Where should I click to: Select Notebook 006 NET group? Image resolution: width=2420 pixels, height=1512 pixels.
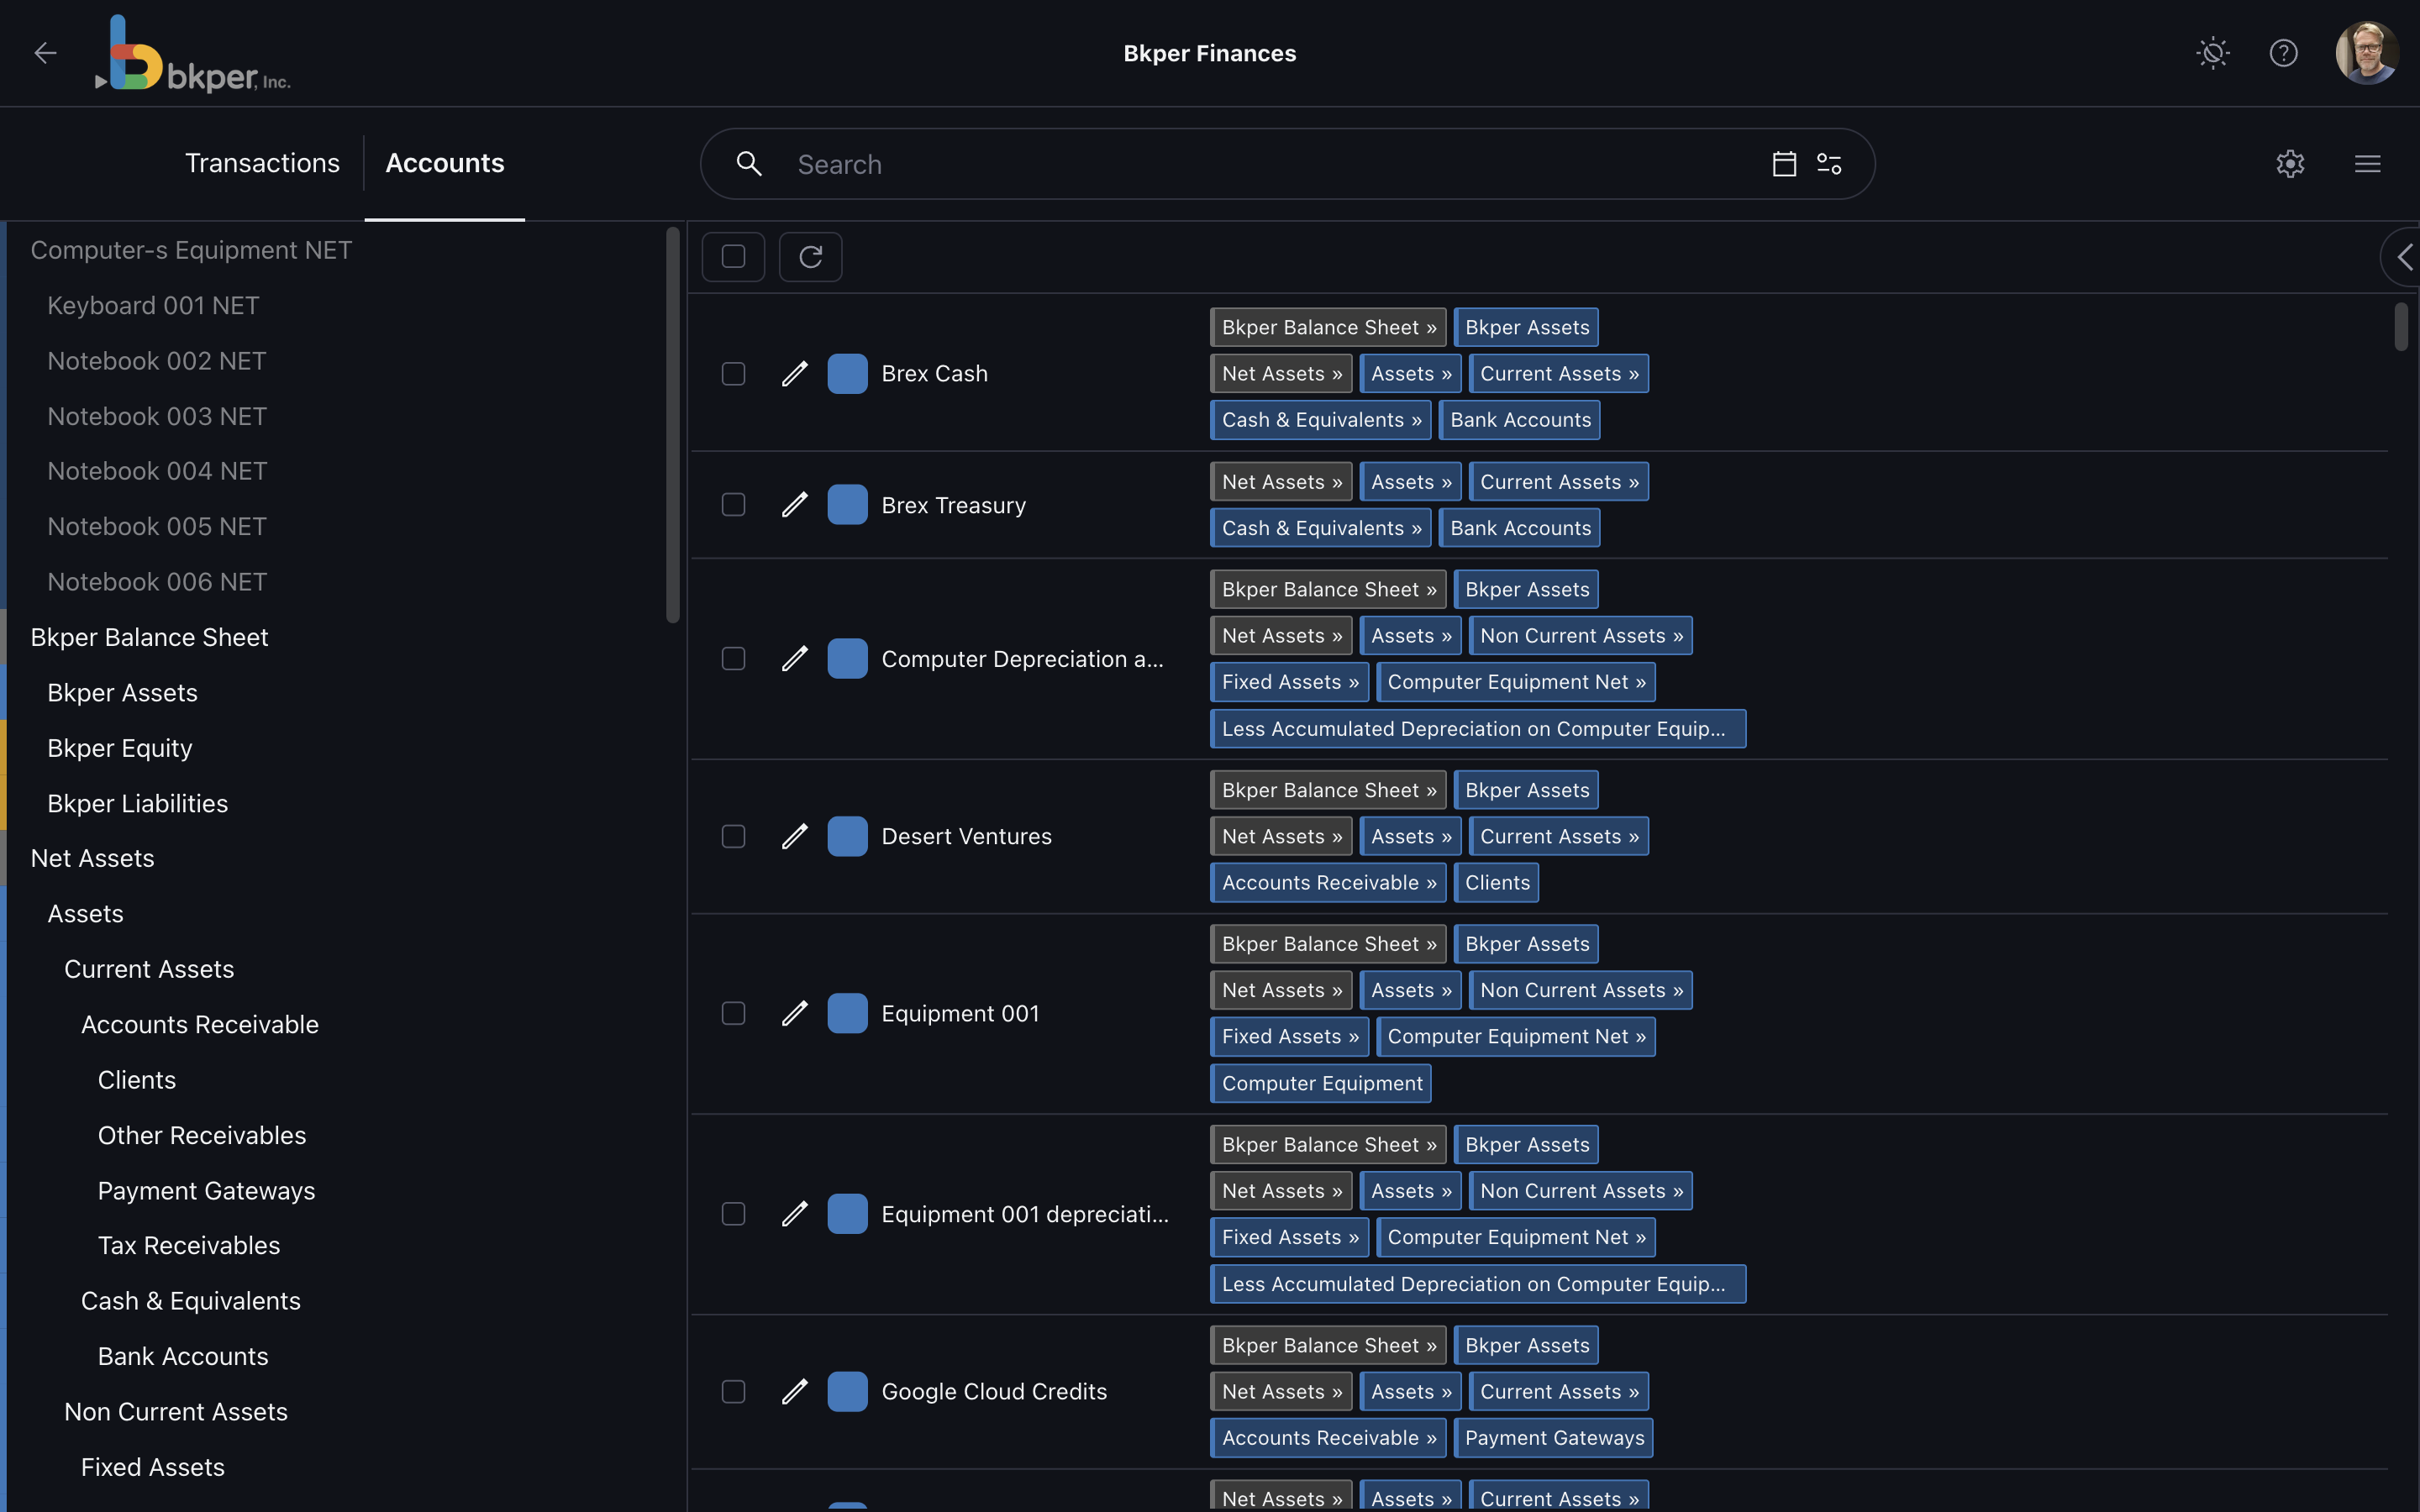point(157,582)
